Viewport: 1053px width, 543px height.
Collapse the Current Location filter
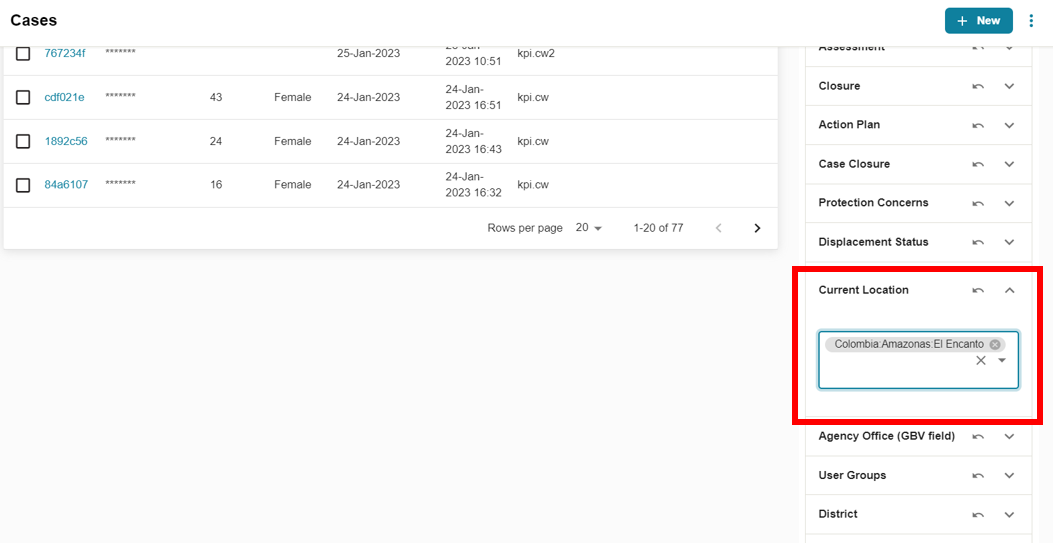pos(1009,290)
